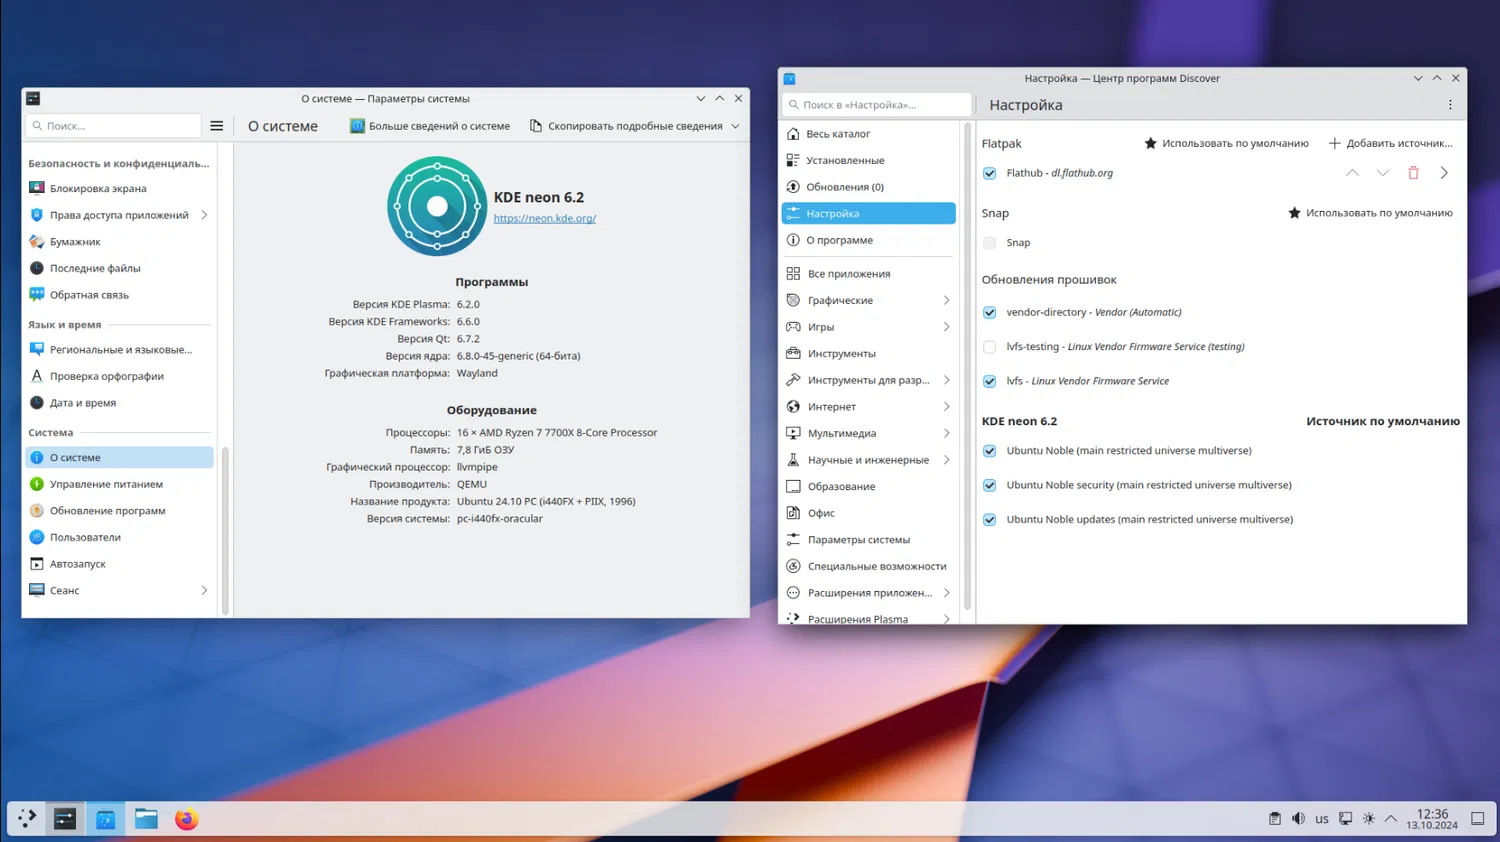Click Snap's 'Использовать по умолчанию' button
Viewport: 1500px width, 842px height.
point(1370,213)
